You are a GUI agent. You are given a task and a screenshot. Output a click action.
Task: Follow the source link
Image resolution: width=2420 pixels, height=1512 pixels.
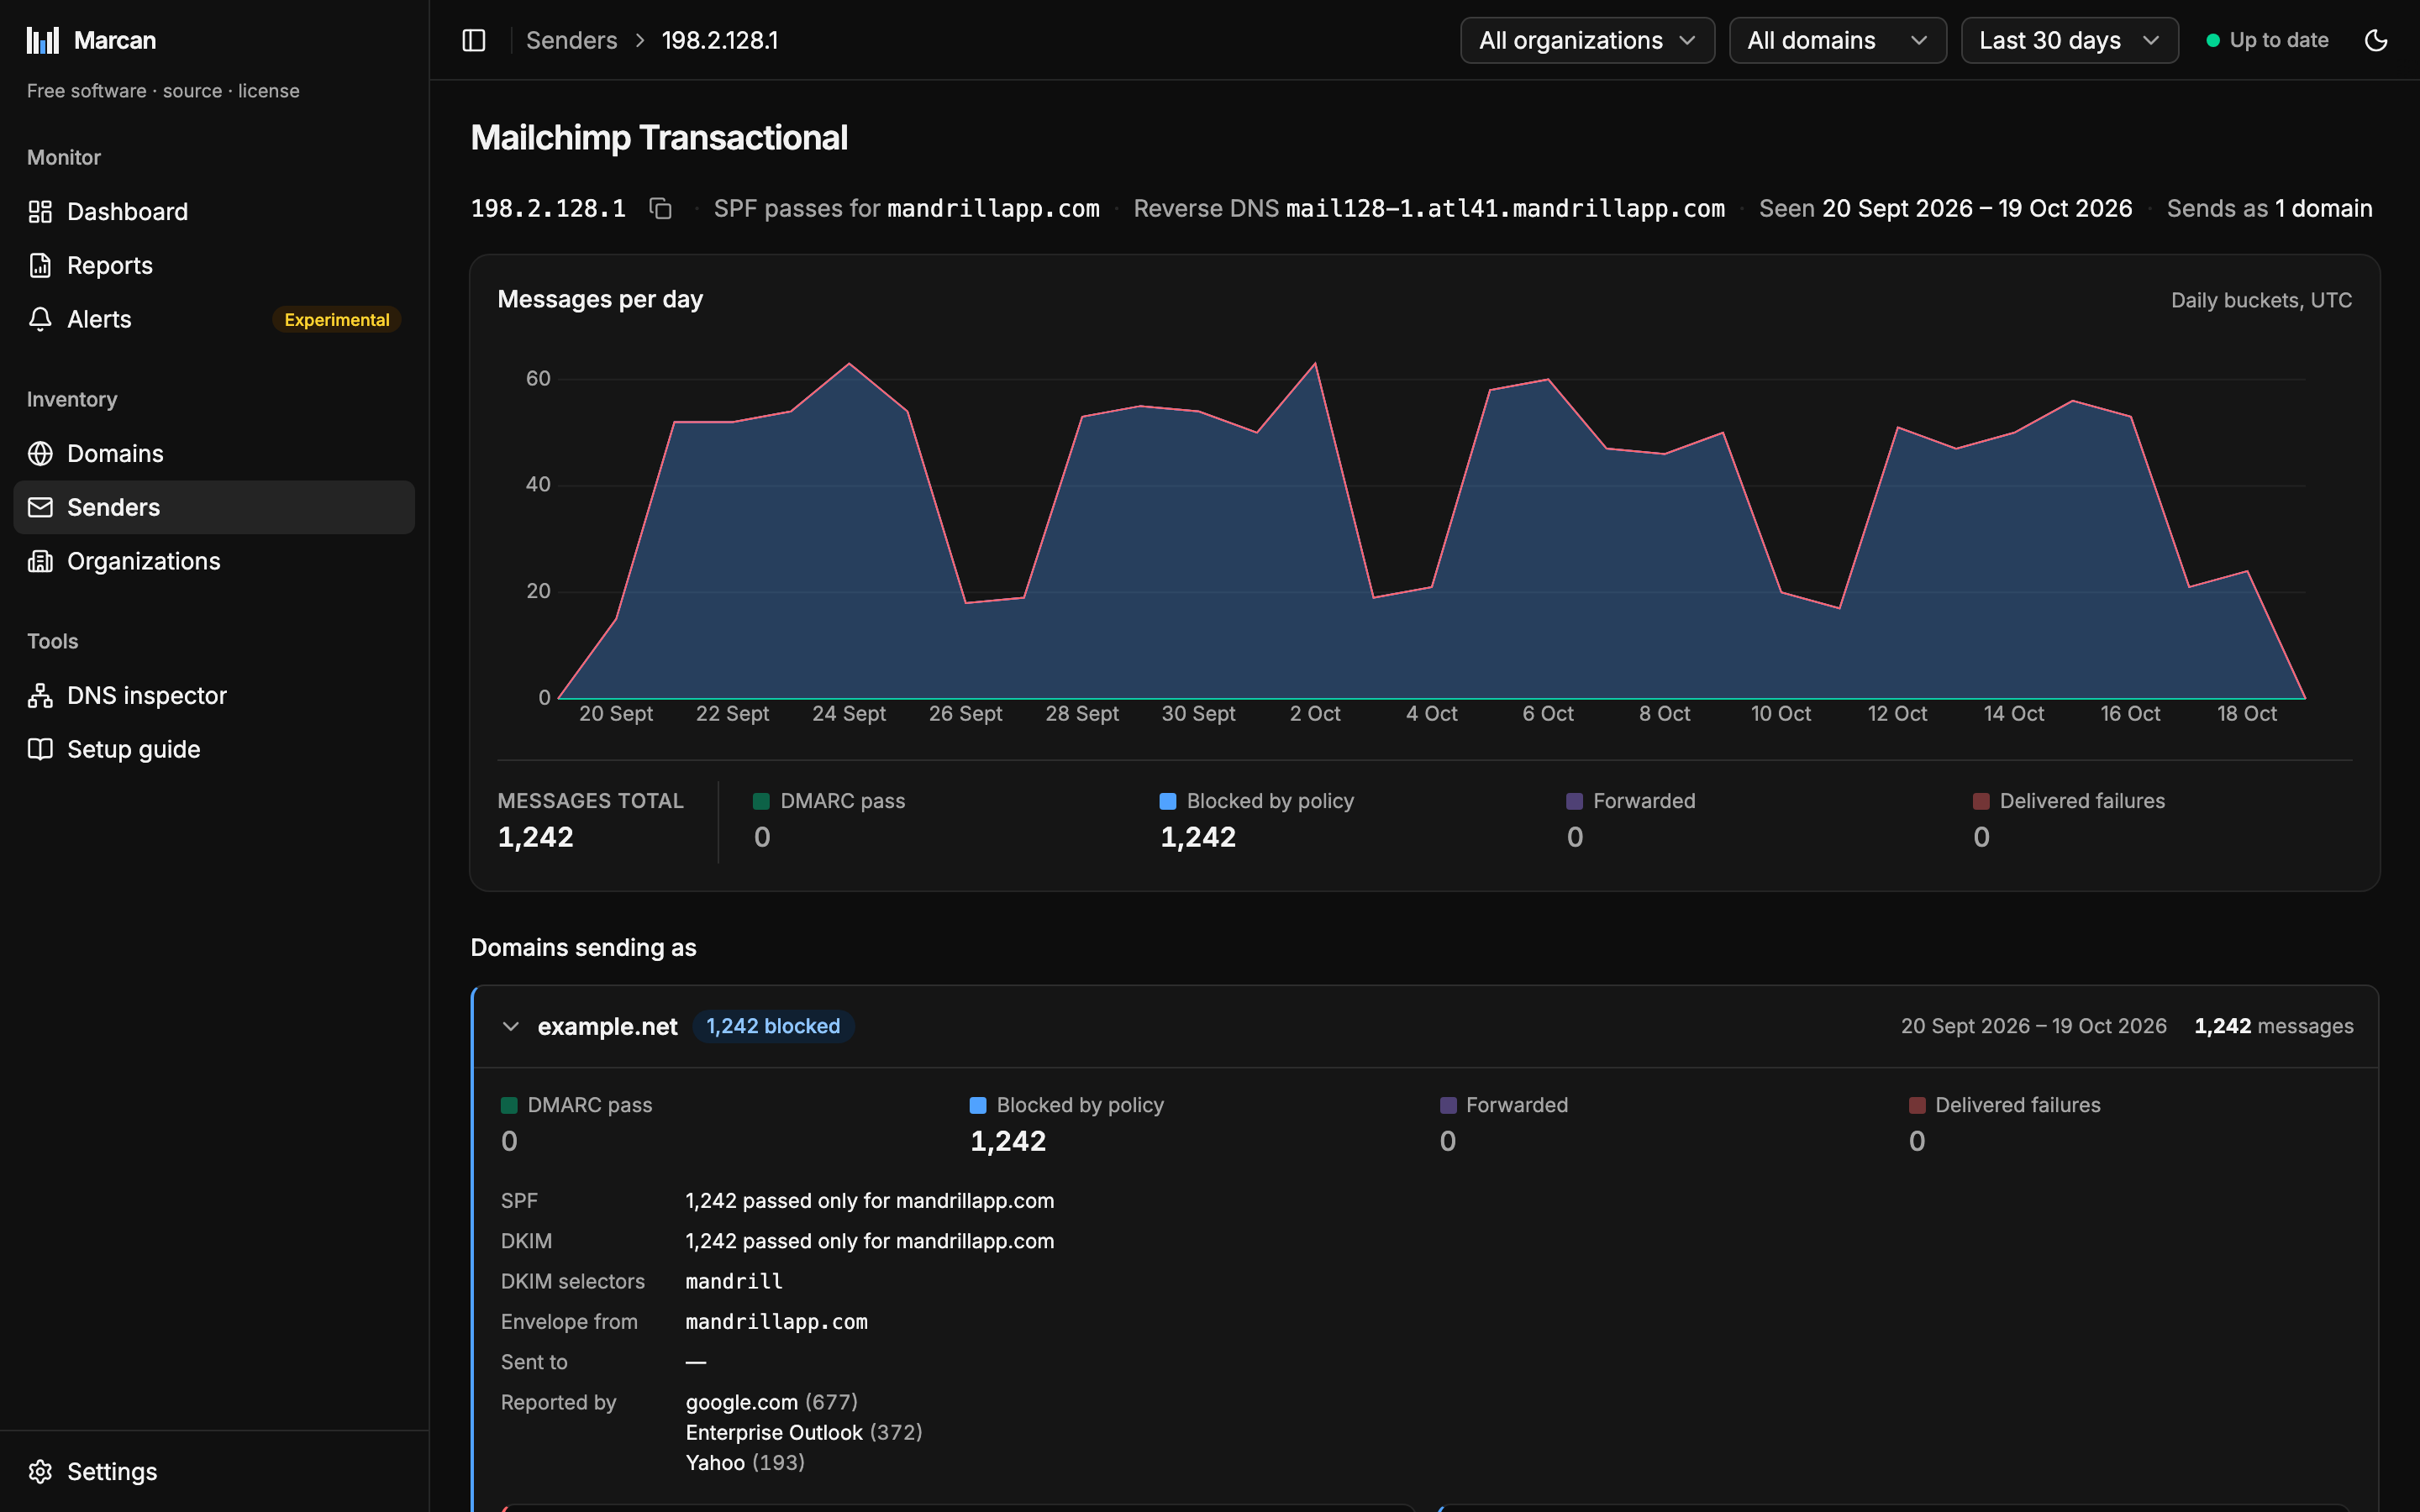[x=192, y=90]
